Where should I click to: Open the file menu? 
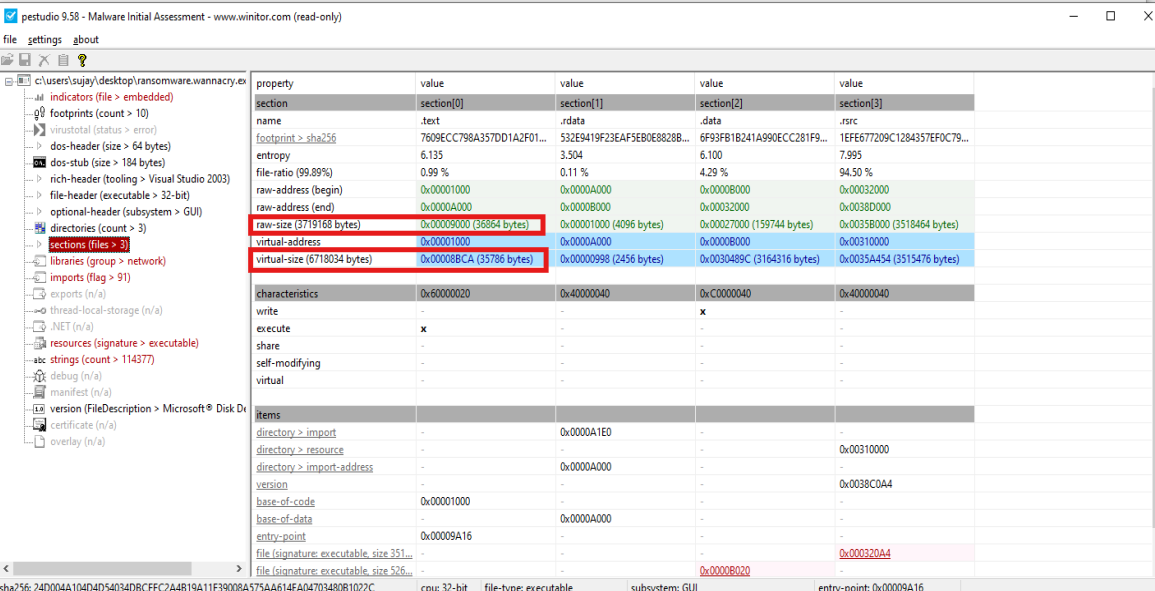point(10,40)
